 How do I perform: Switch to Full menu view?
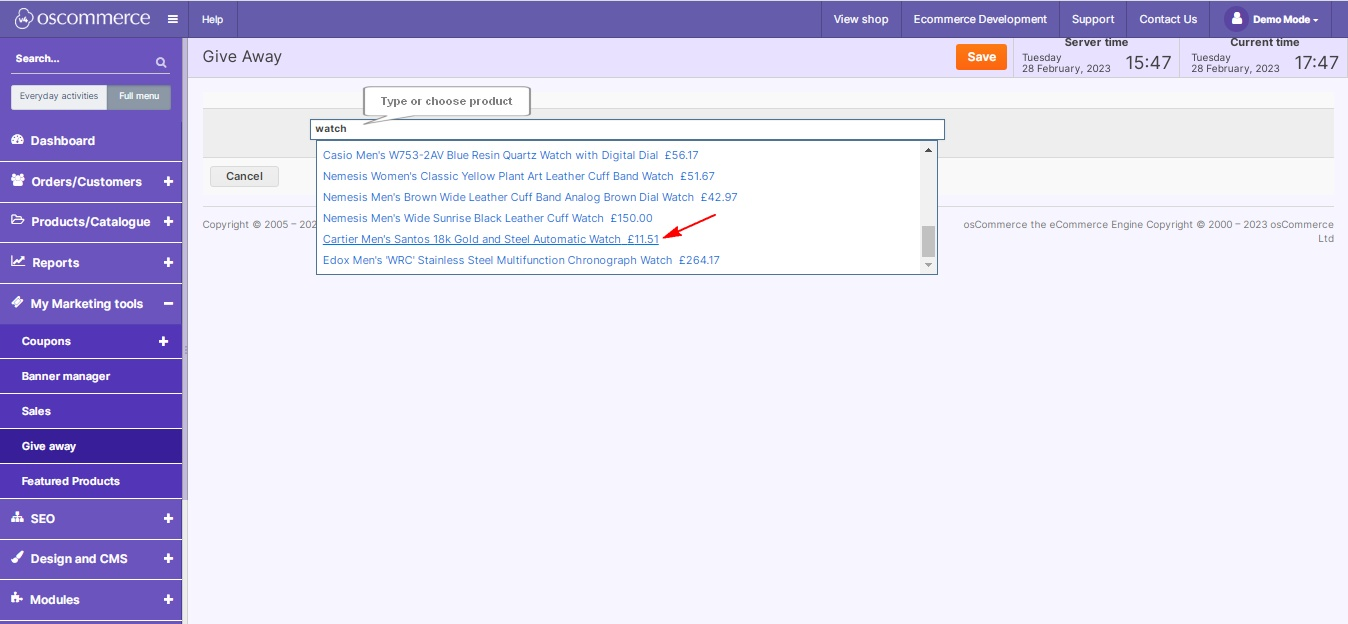(139, 97)
